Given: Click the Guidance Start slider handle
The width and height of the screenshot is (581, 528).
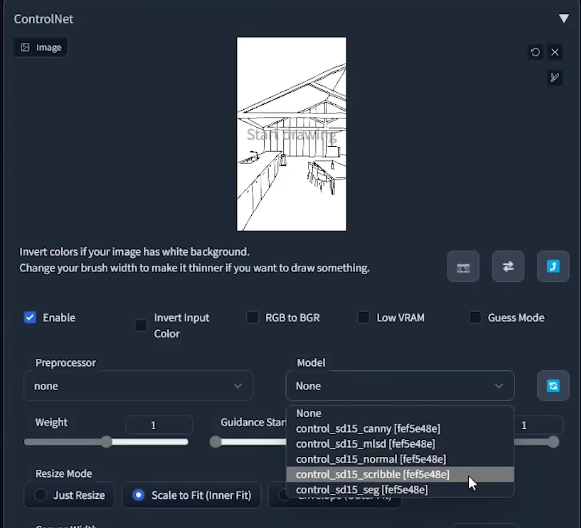Looking at the screenshot, I should point(216,442).
